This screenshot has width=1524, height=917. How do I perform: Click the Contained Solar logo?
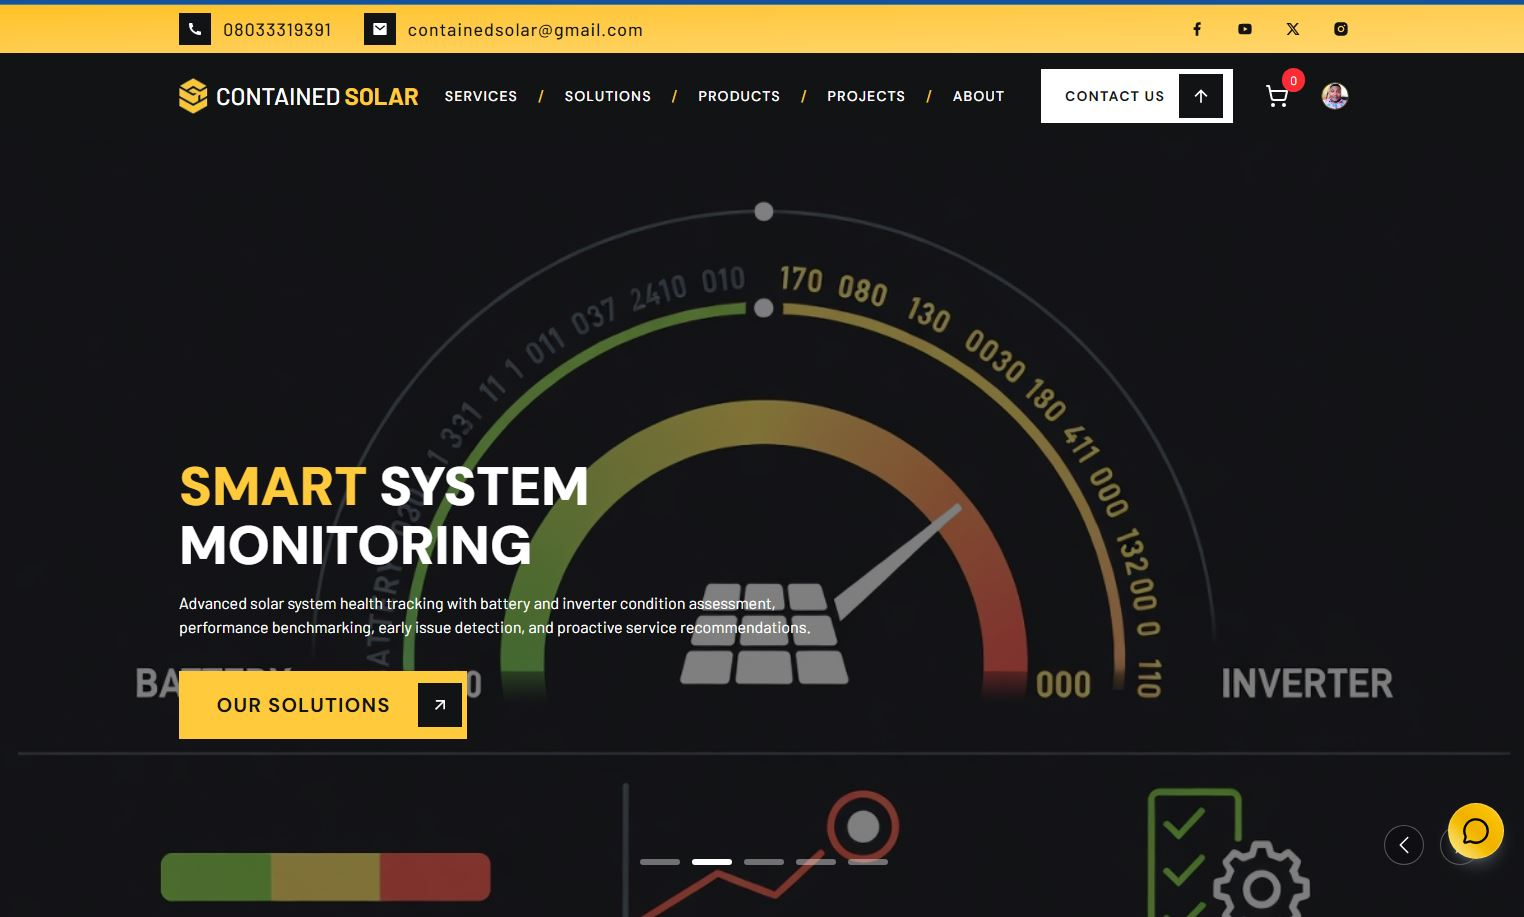point(298,96)
